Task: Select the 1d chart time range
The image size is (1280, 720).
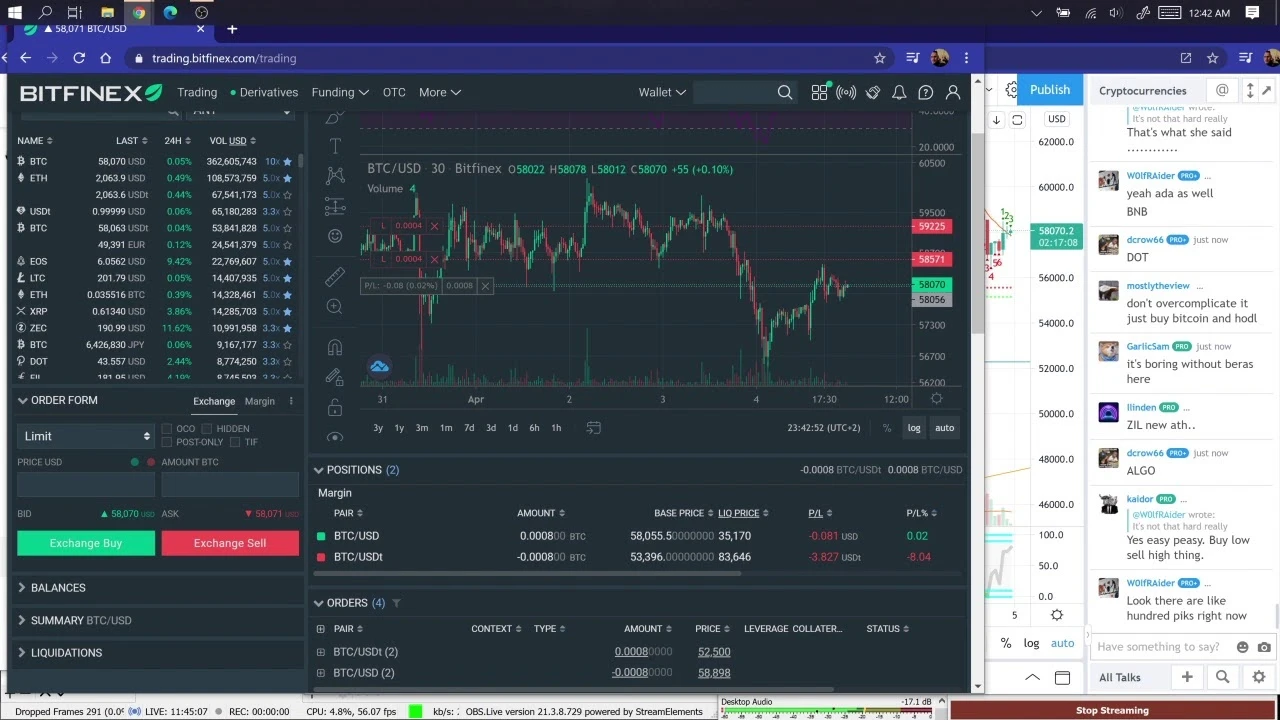Action: 513,428
